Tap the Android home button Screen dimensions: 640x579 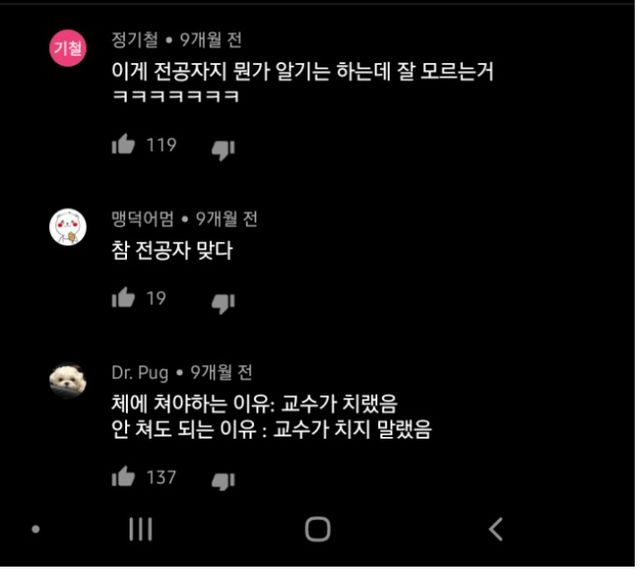click(318, 529)
